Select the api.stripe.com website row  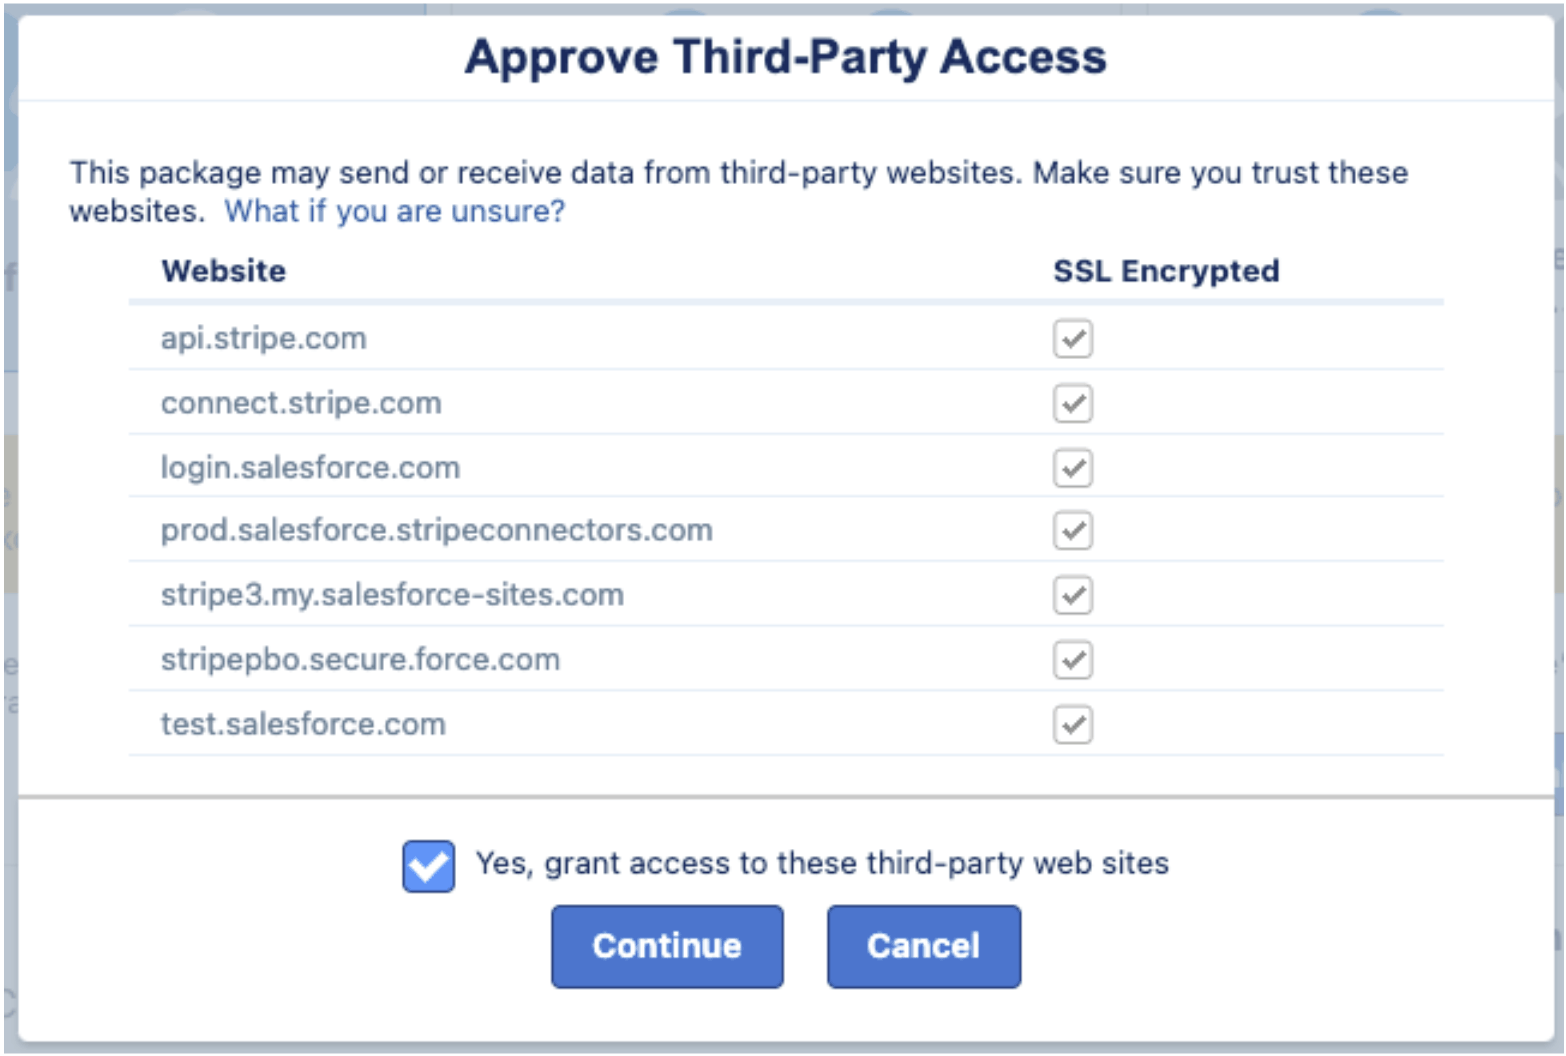[264, 339]
